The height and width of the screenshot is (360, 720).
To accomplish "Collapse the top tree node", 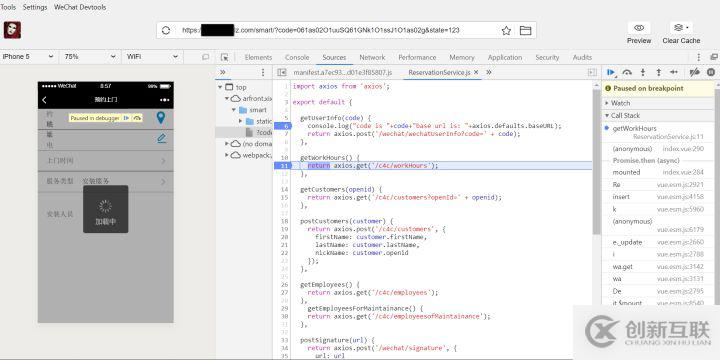I will point(221,87).
